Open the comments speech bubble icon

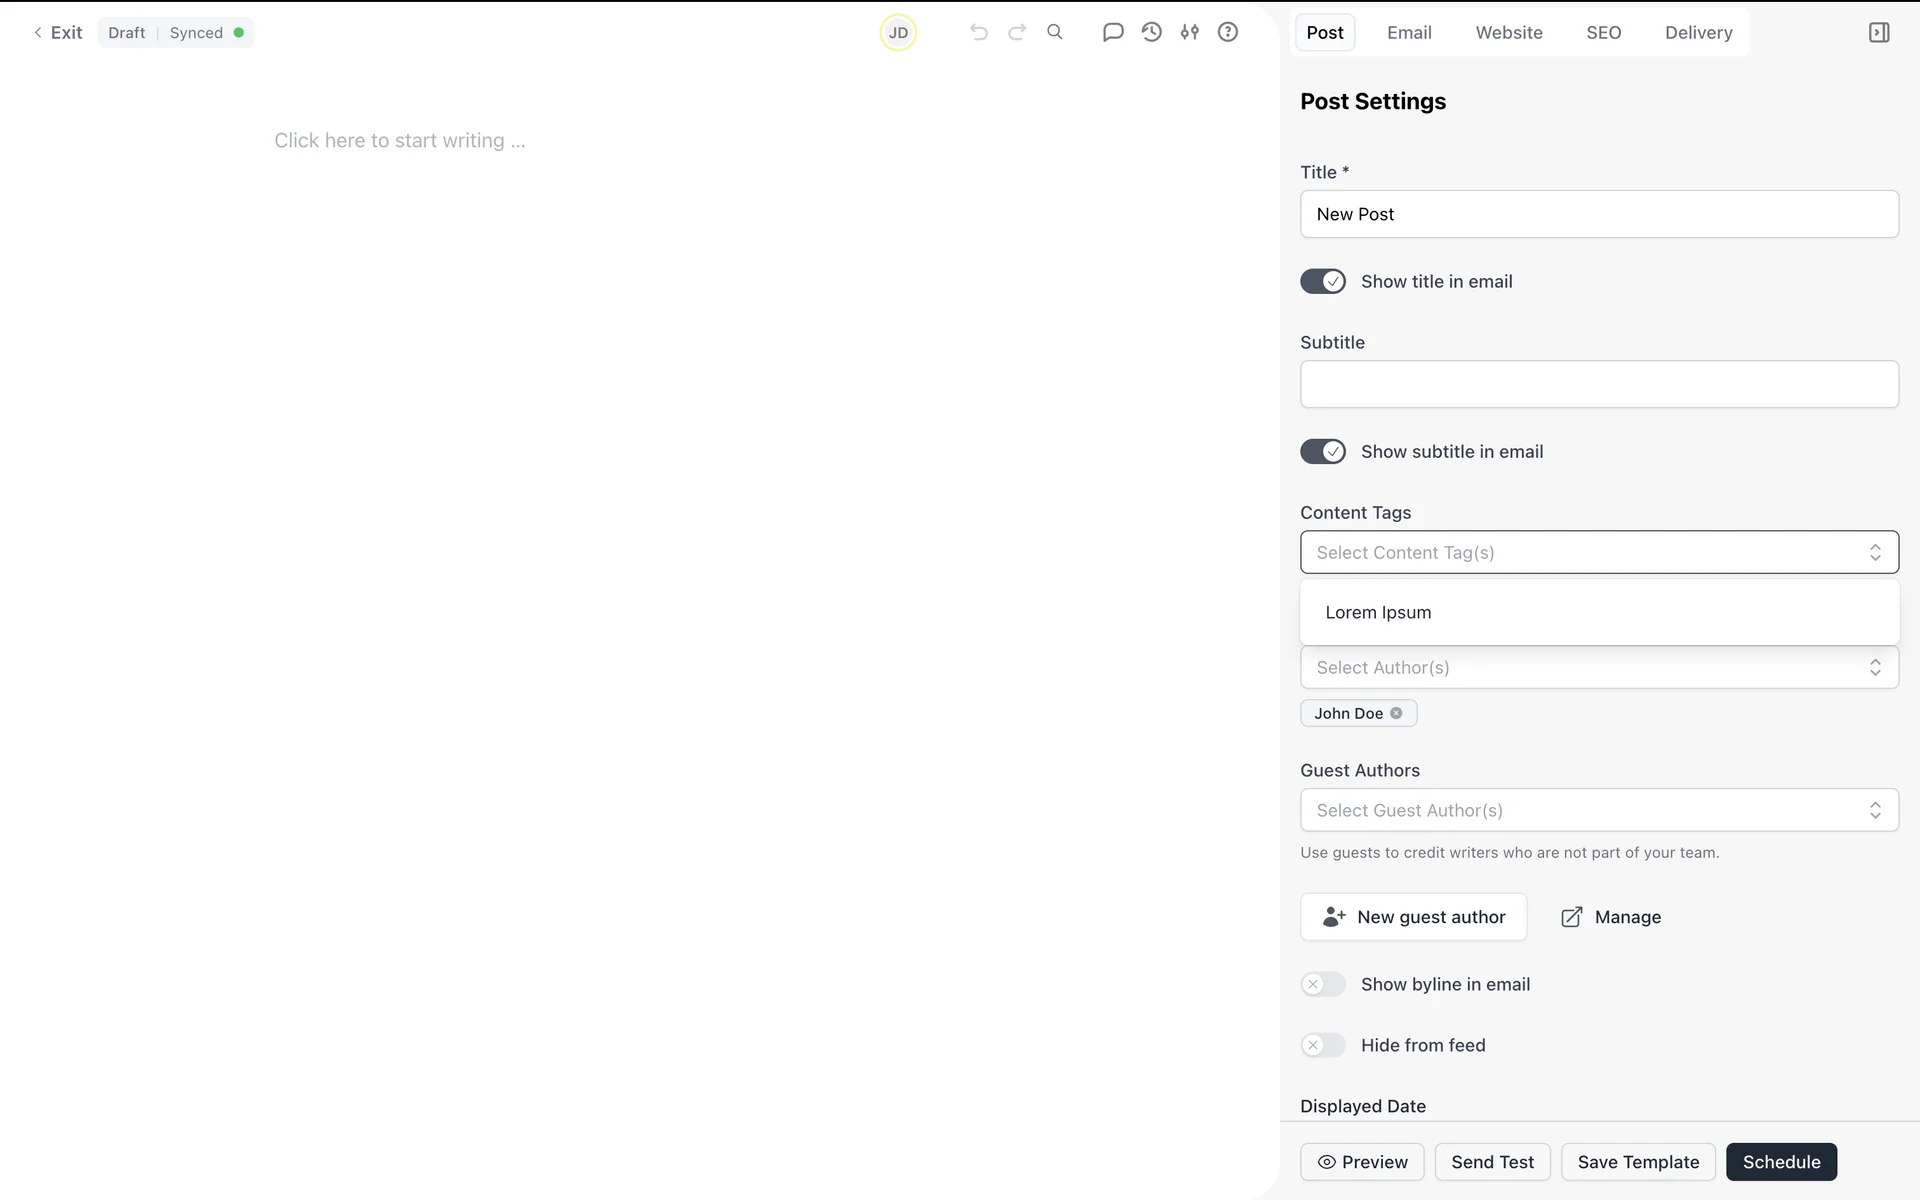pyautogui.click(x=1113, y=32)
